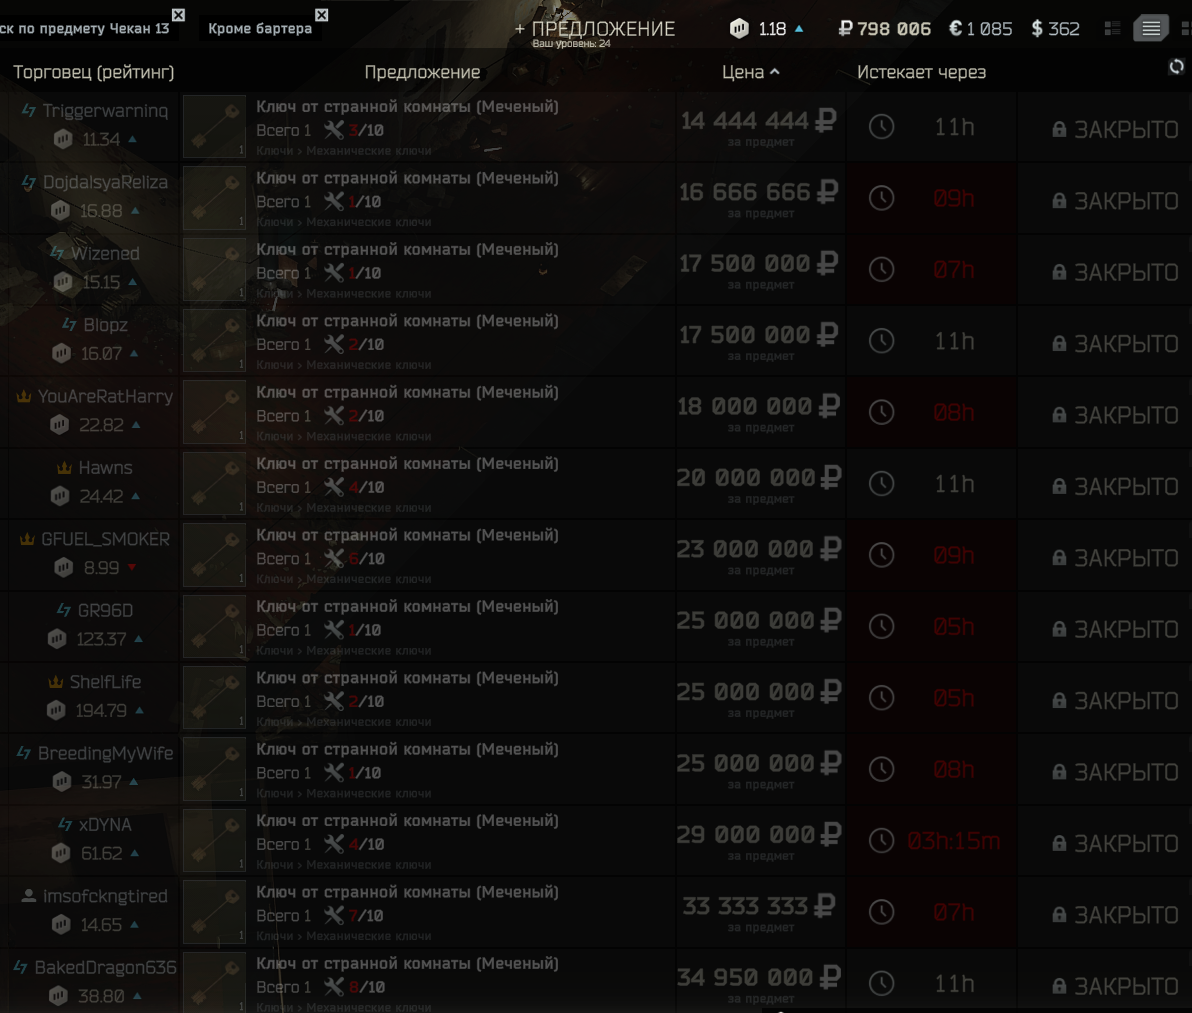Click 'ЗАКРЫТО' button on Wizened's offer
1192x1013 pixels.
1114,272
